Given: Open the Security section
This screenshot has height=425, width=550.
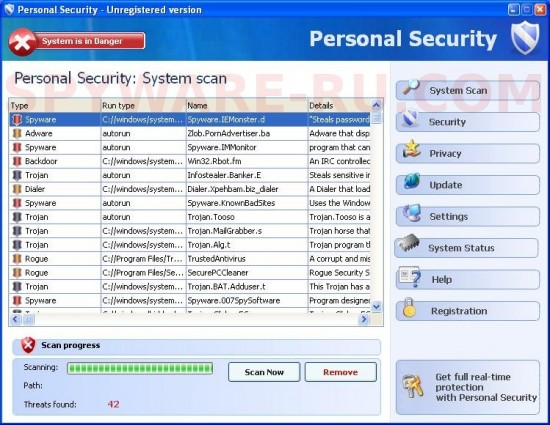Looking at the screenshot, I should (x=468, y=122).
